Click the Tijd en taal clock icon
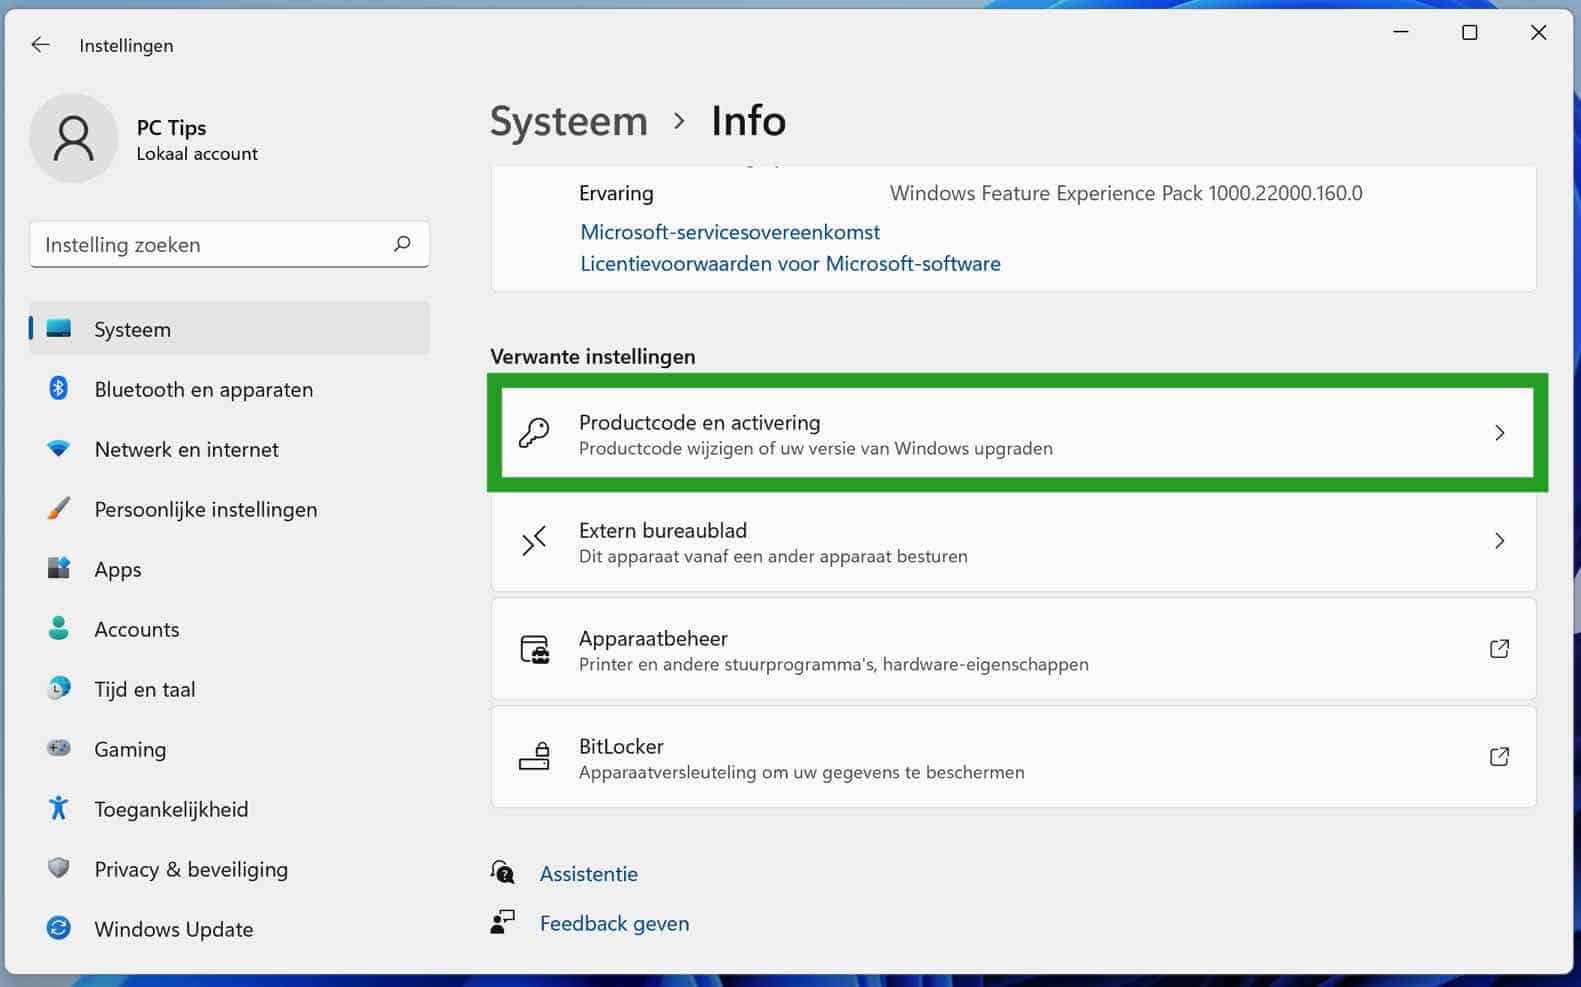1581x987 pixels. (x=59, y=688)
